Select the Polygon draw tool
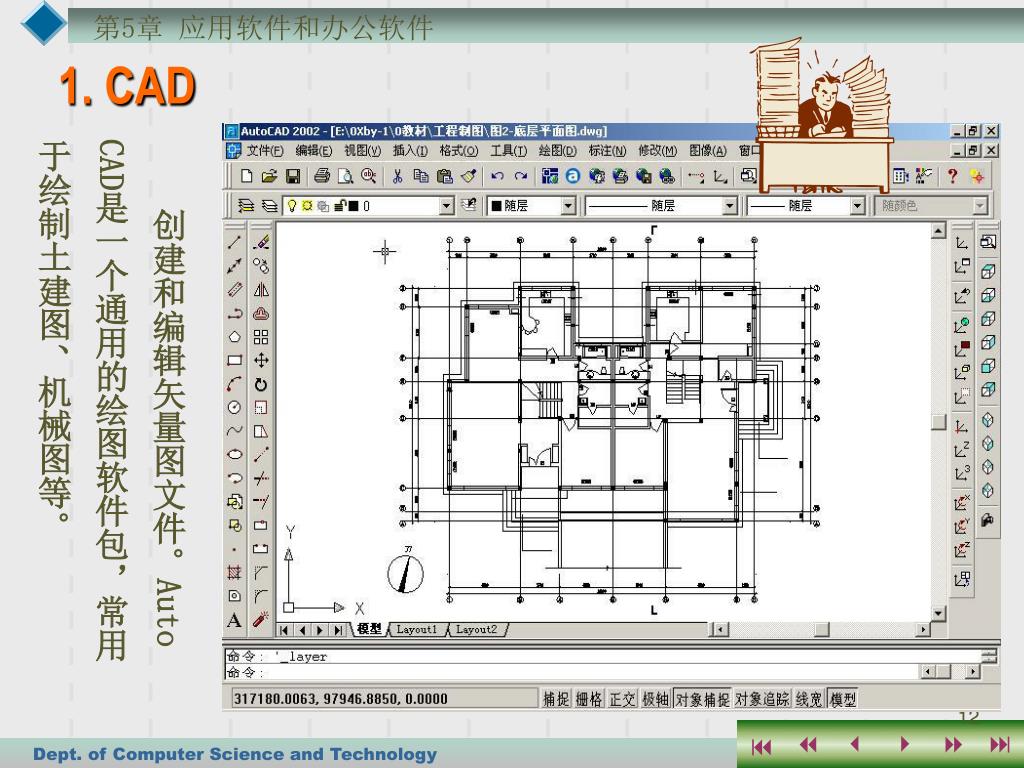1024x768 pixels. click(235, 337)
